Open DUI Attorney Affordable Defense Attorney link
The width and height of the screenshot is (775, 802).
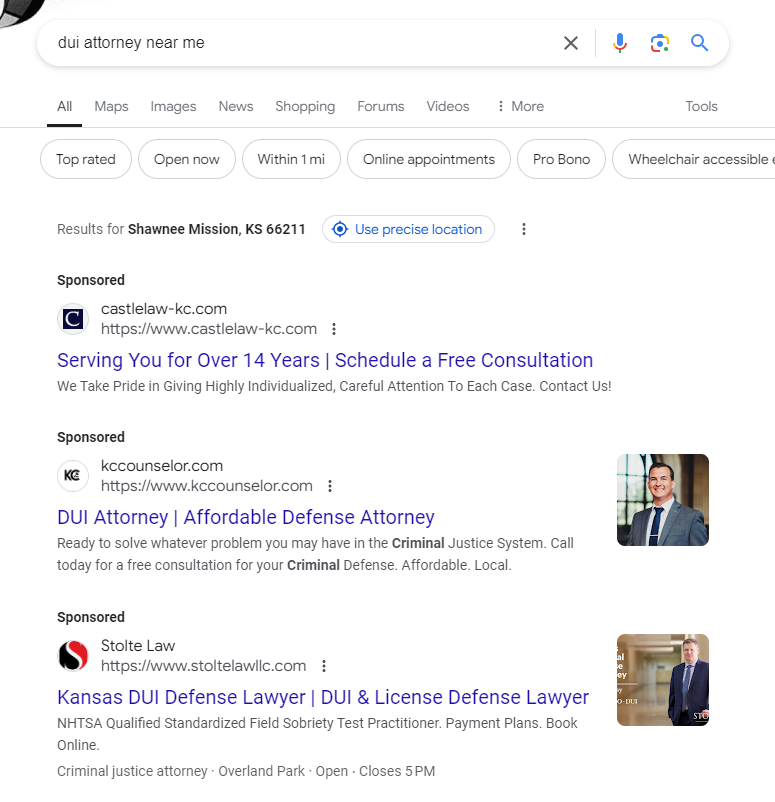[x=246, y=517]
